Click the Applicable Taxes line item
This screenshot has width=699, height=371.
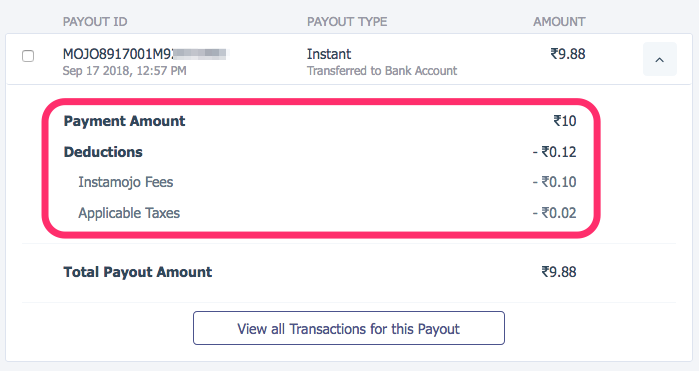pyautogui.click(x=129, y=213)
